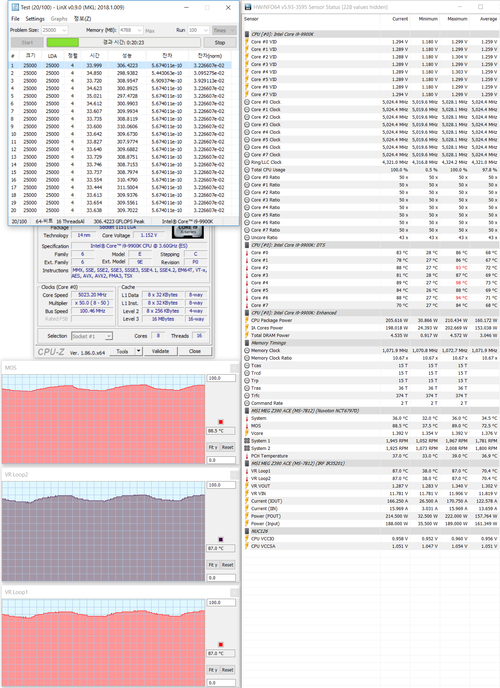
Task: Click the 0.0 minimum field in VR Loop2 graph
Action: click(221, 578)
